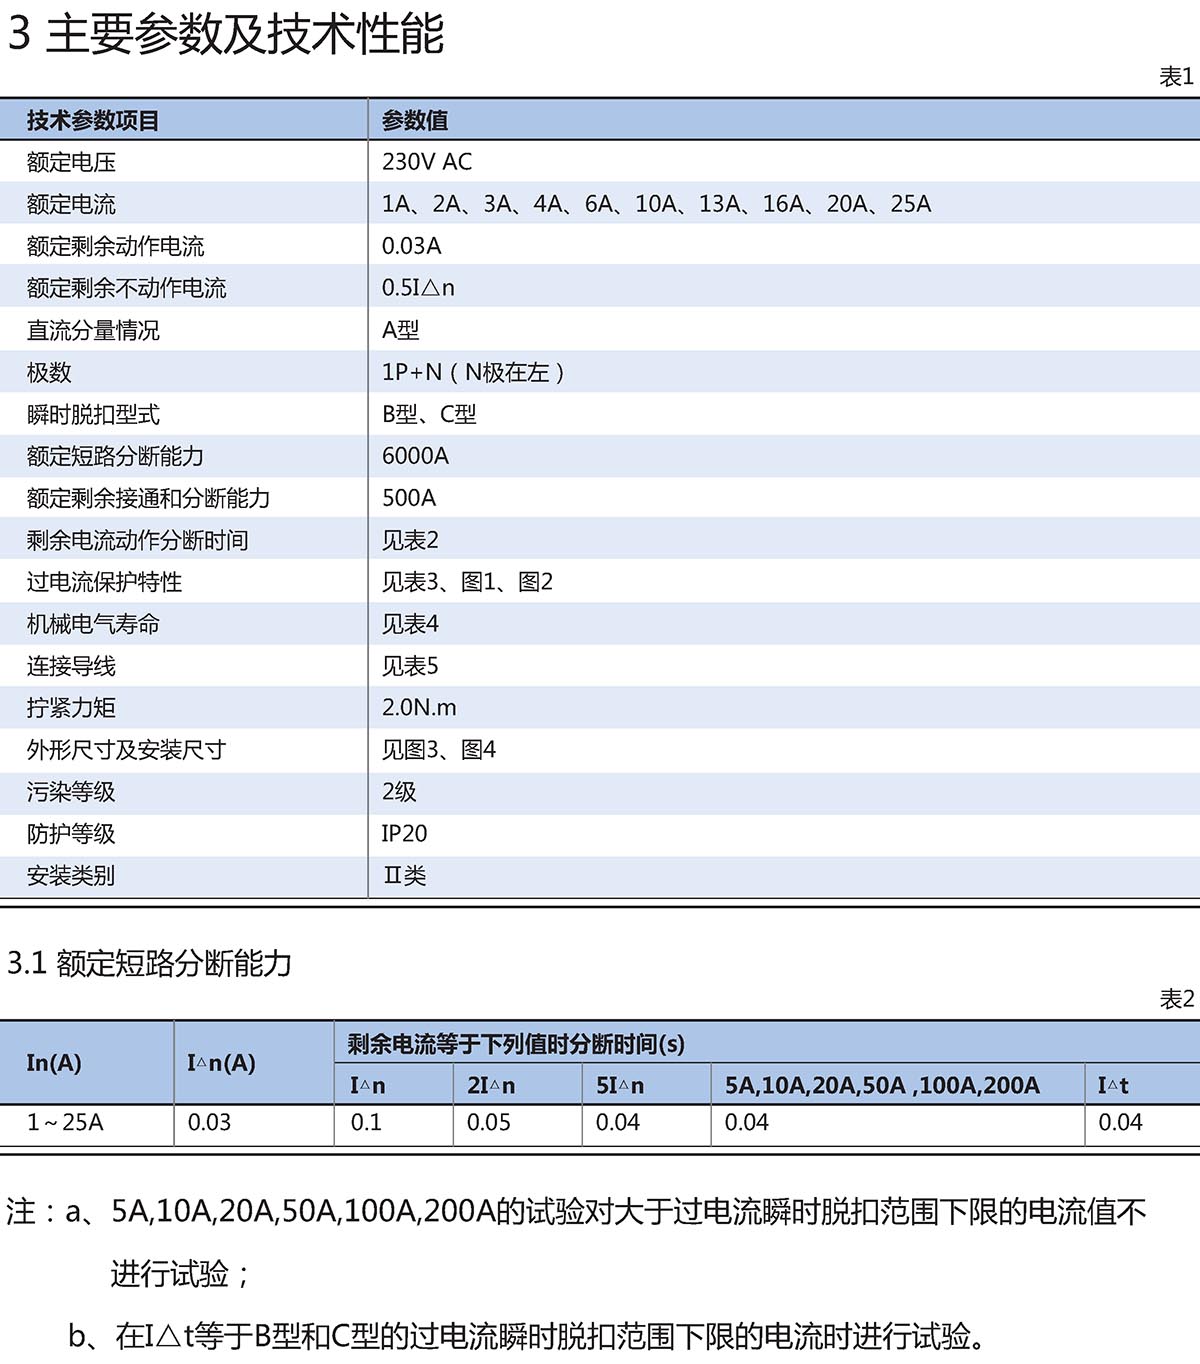
Task: Select the 额定剩余动作电流 row label
Action: coord(115,246)
